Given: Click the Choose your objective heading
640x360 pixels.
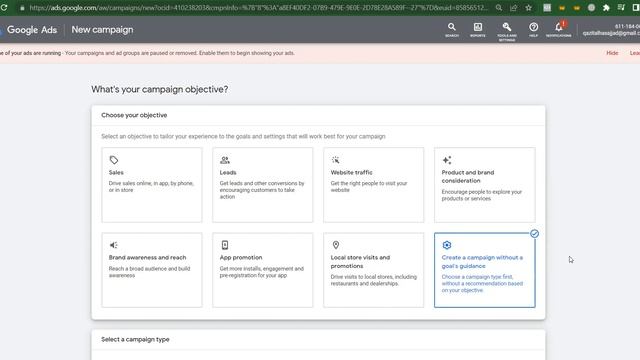Looking at the screenshot, I should point(134,115).
